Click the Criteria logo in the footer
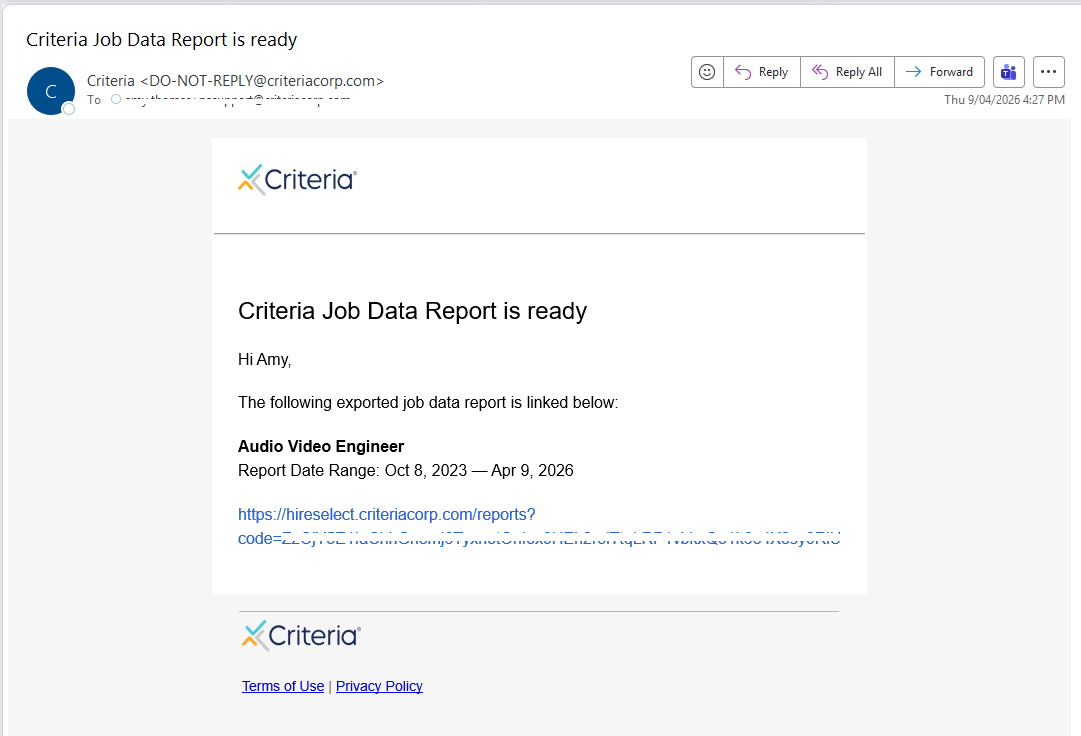Screen dimensions: 1081x736 tap(301, 636)
